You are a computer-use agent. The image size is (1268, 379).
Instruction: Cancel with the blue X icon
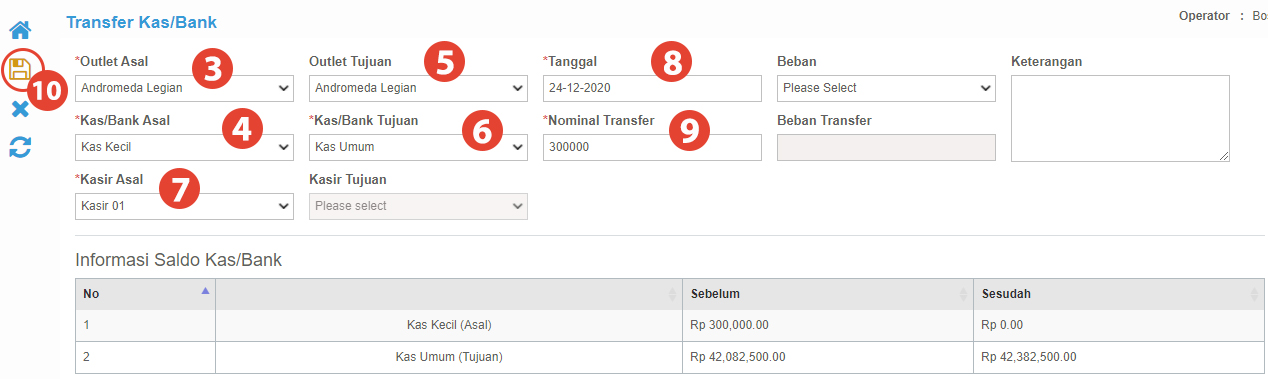click(x=20, y=108)
